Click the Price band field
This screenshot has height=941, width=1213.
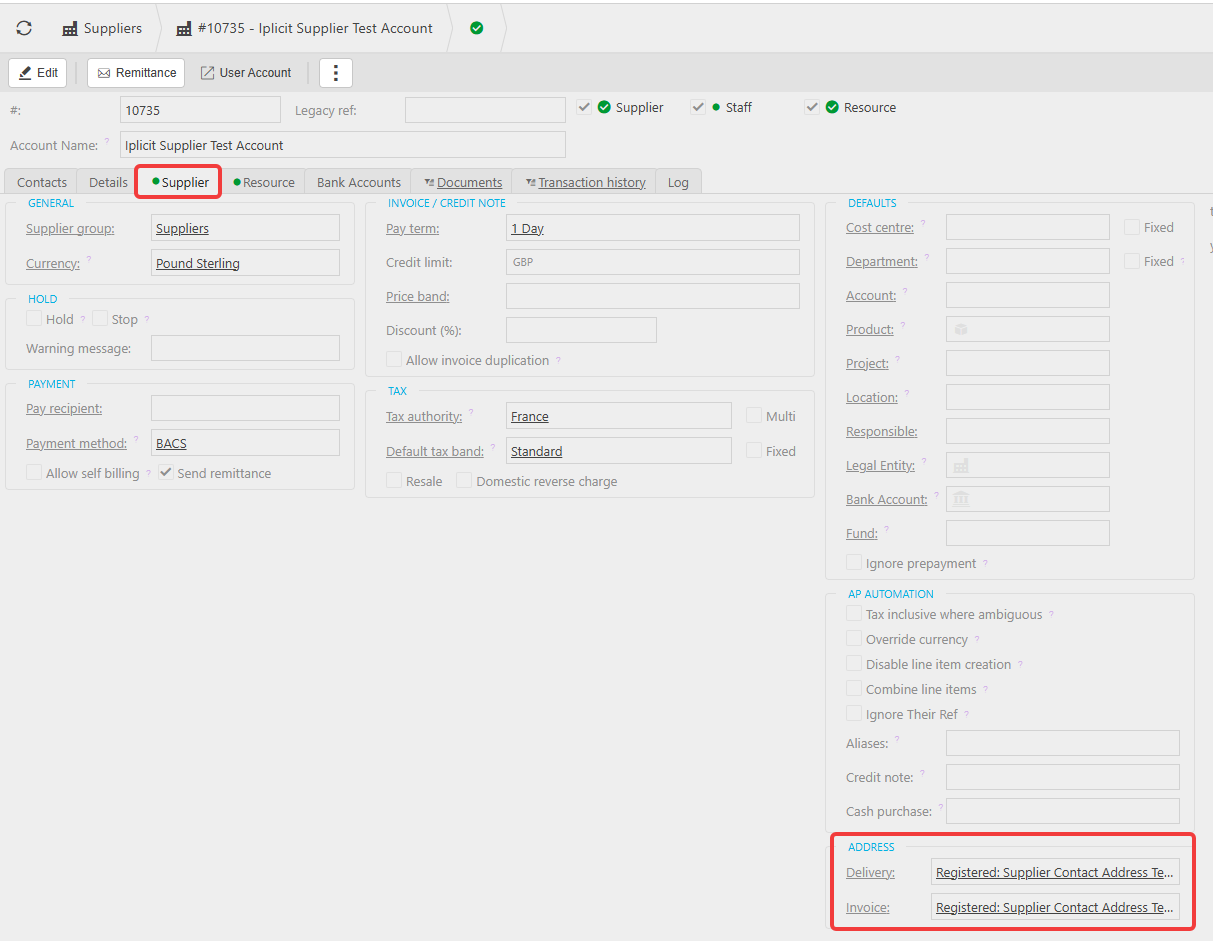pos(653,296)
